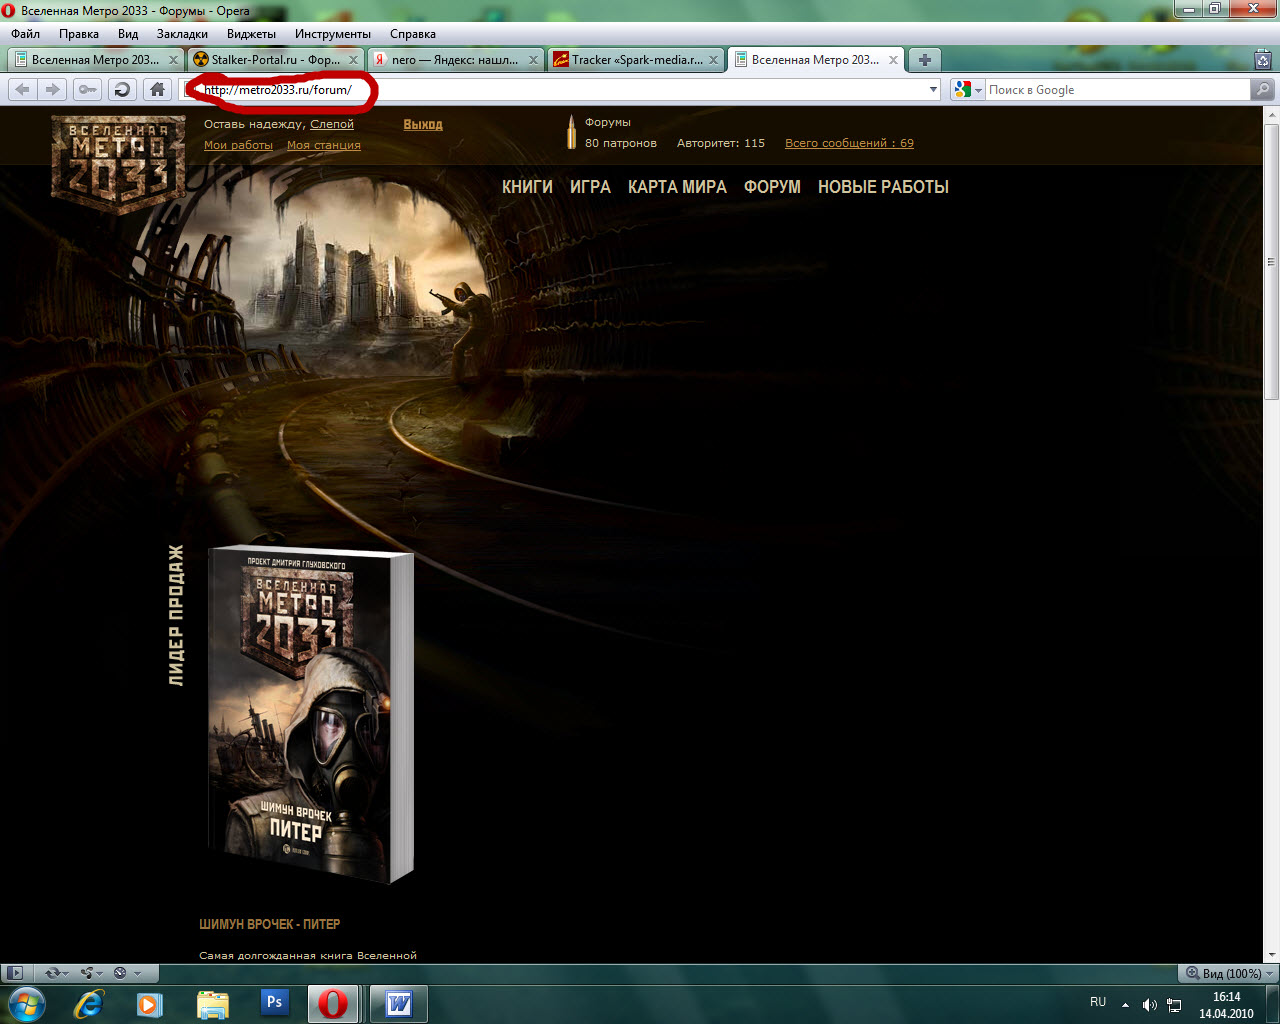1280x1024 pixels.
Task: Launch Internet Explorer from the taskbar
Action: (88, 1004)
